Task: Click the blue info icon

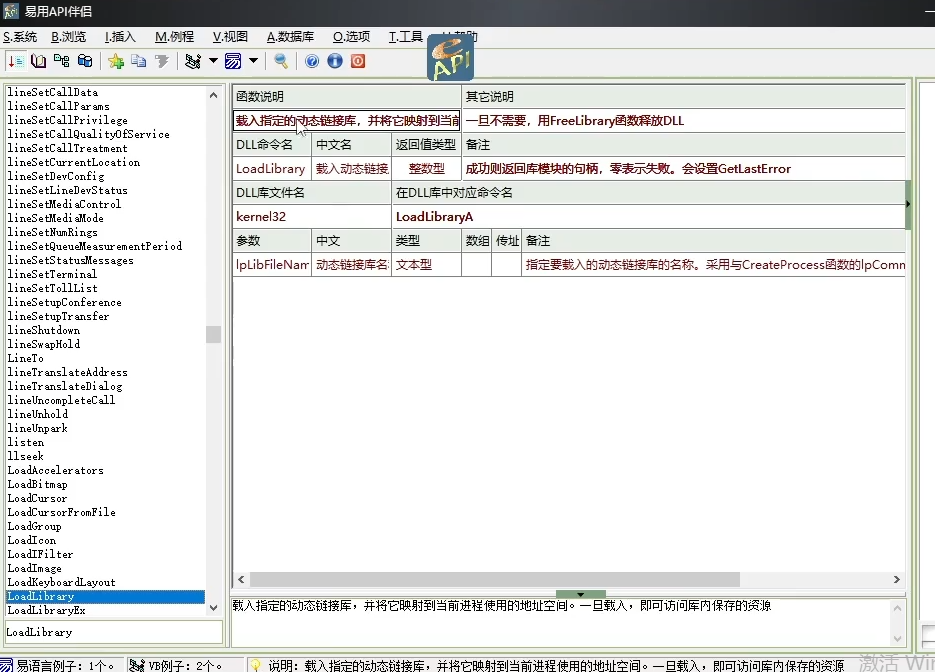Action: (x=335, y=61)
